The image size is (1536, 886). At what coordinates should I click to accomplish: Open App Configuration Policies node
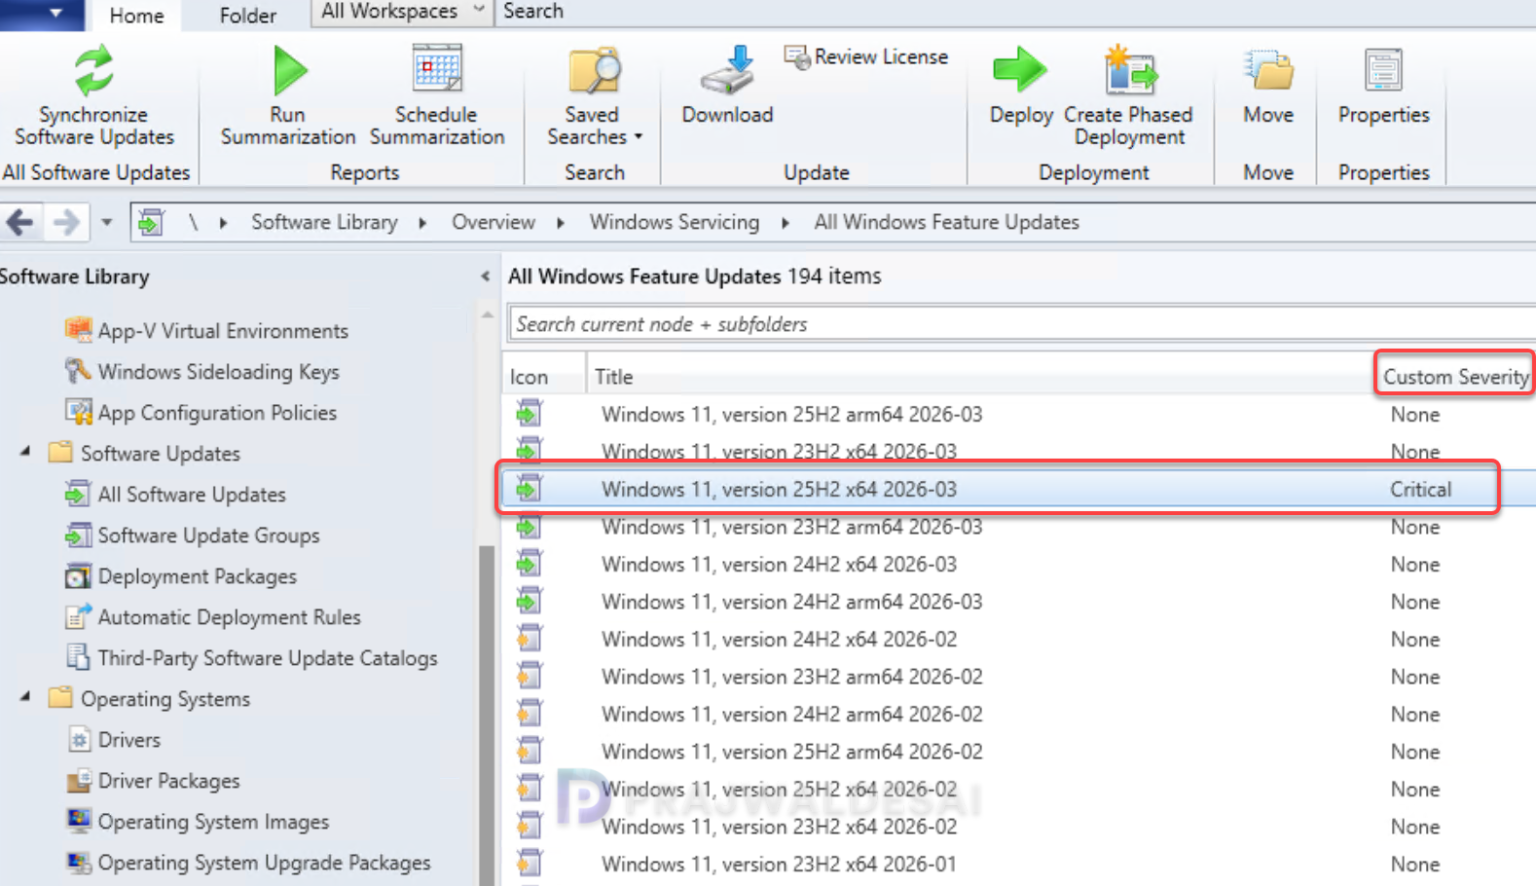pos(201,412)
